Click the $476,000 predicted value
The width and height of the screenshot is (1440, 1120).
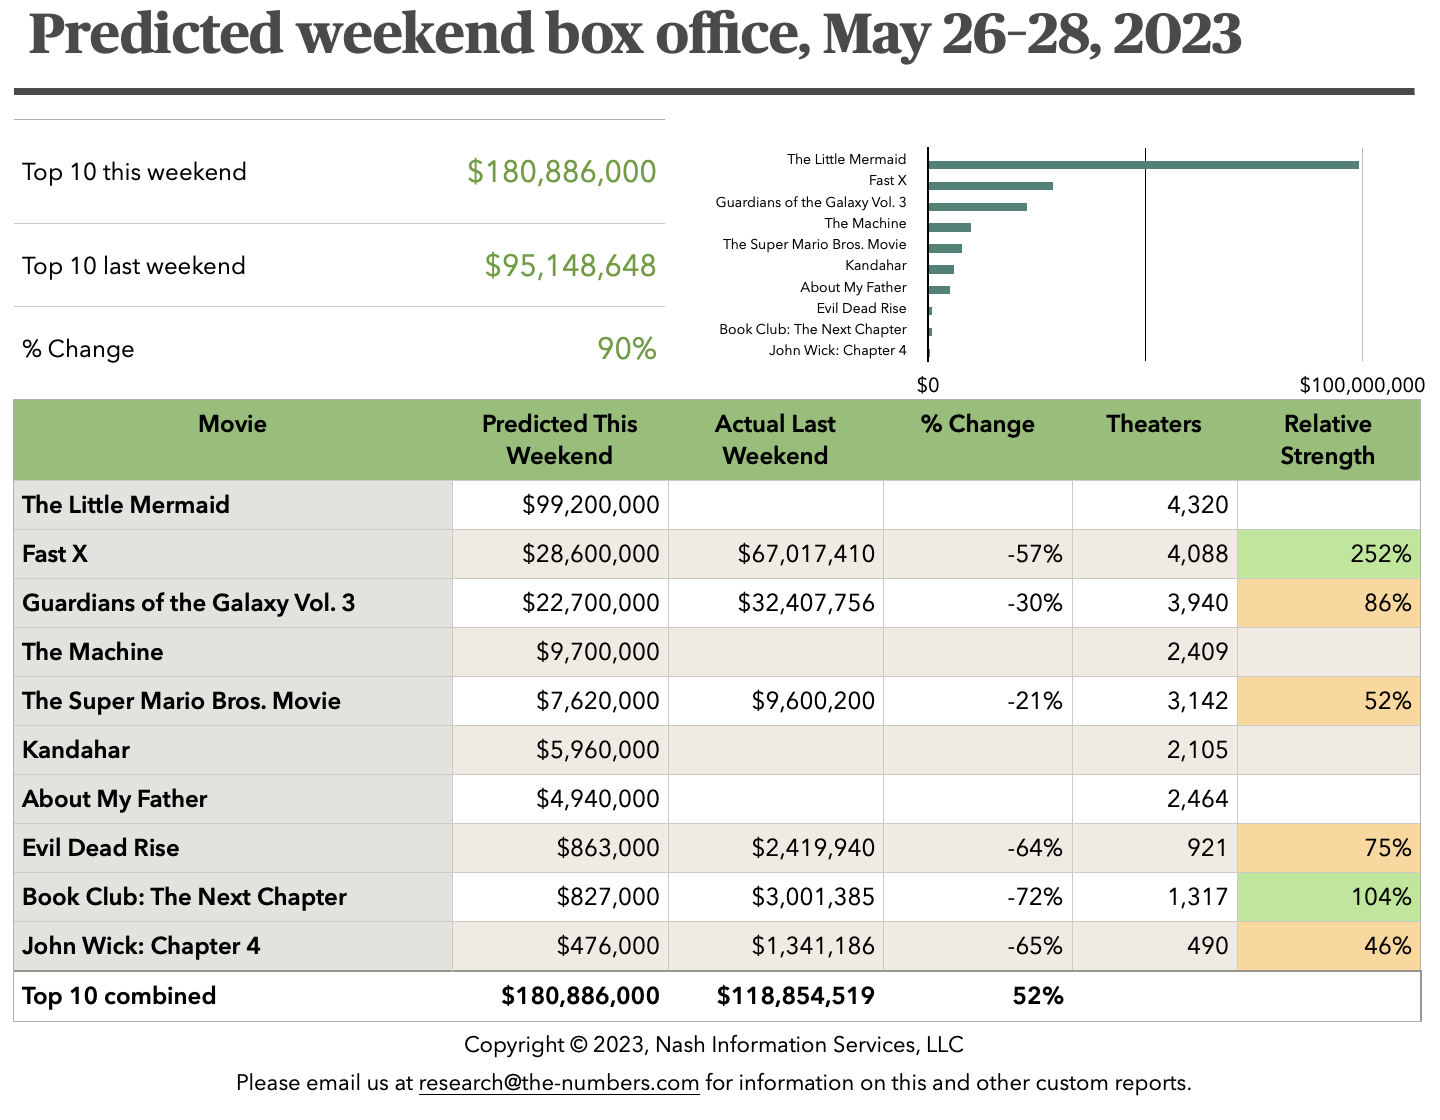pos(608,946)
